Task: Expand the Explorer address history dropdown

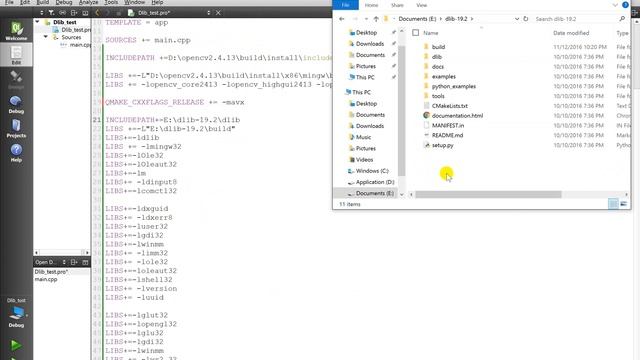Action: 517,19
